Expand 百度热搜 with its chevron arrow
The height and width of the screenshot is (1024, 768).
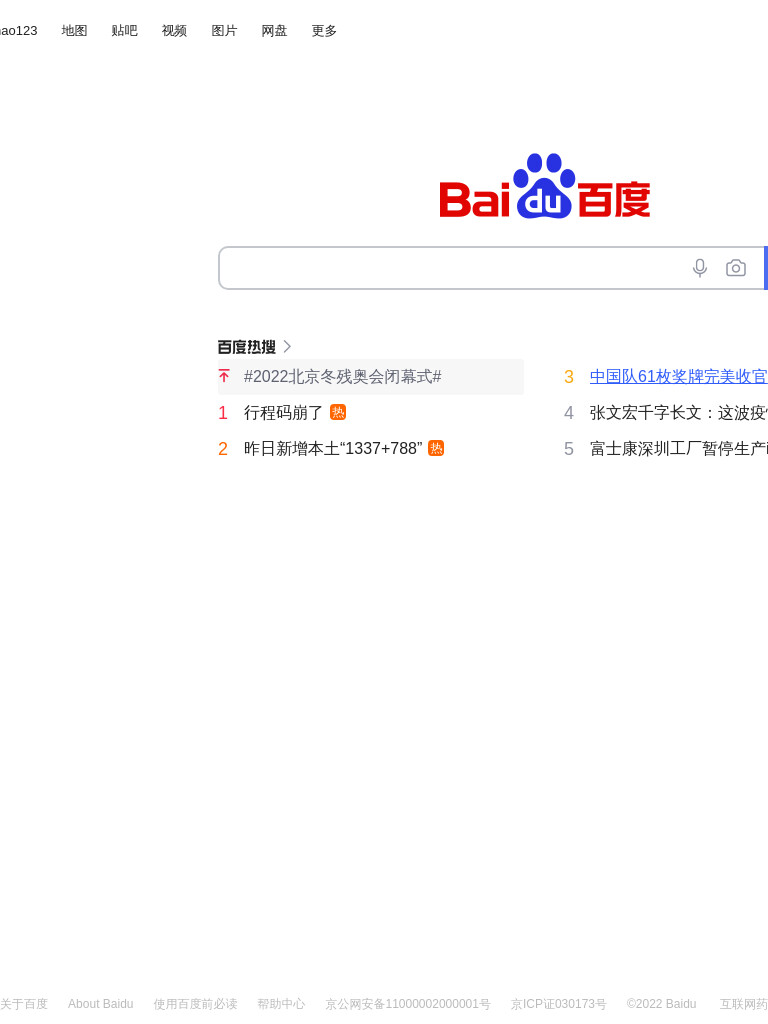[x=287, y=346]
